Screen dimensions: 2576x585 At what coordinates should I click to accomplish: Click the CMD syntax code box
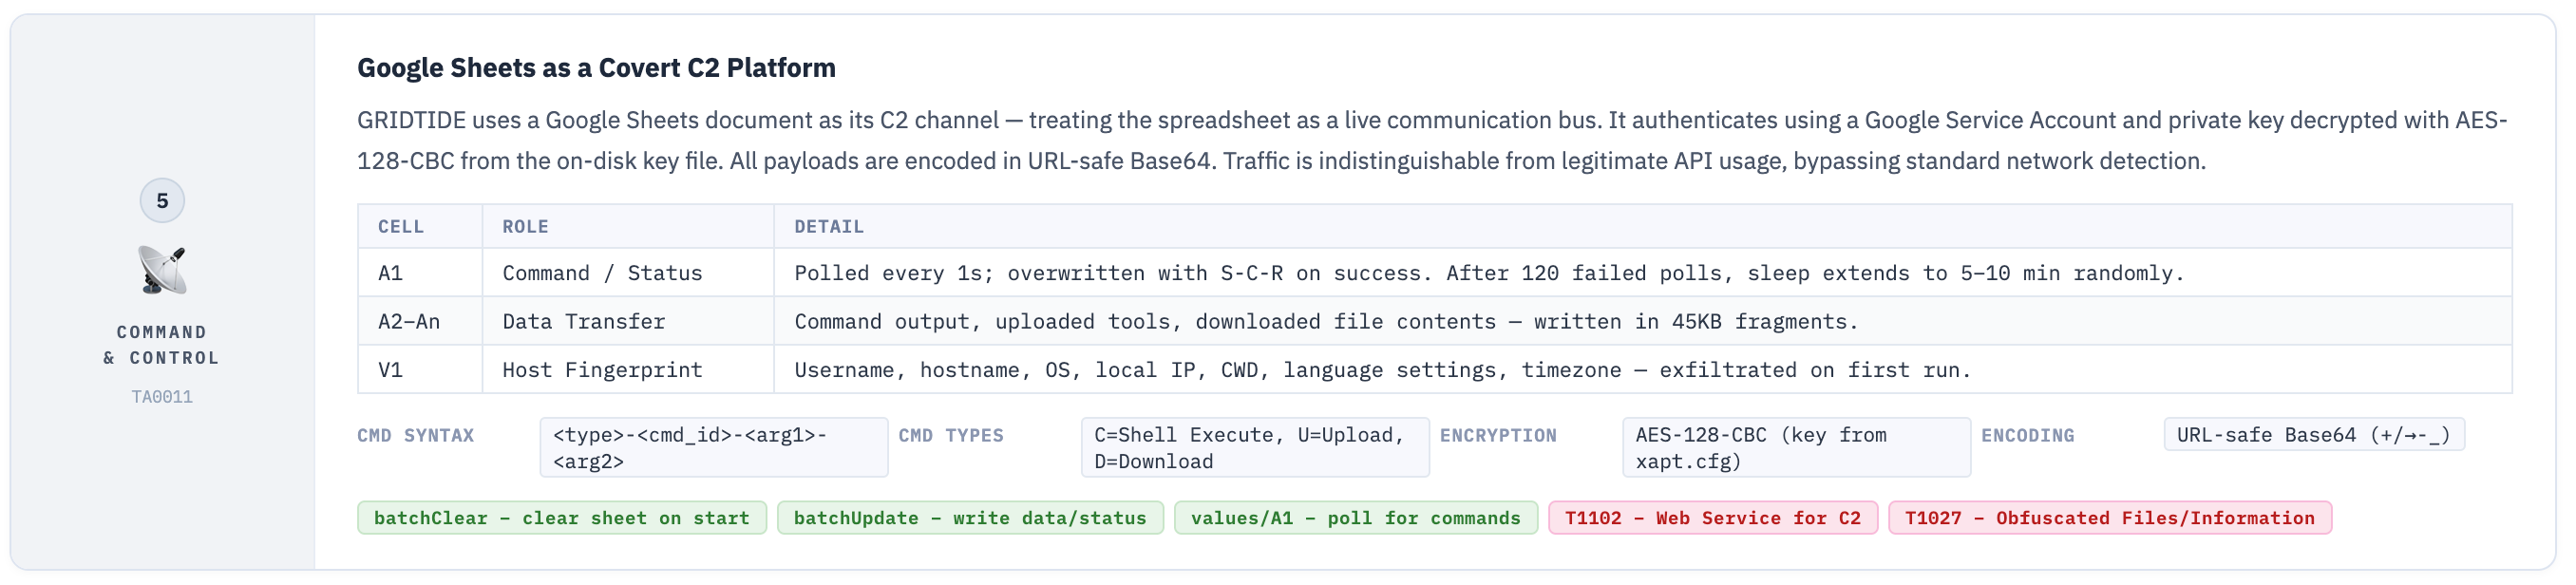tap(713, 448)
